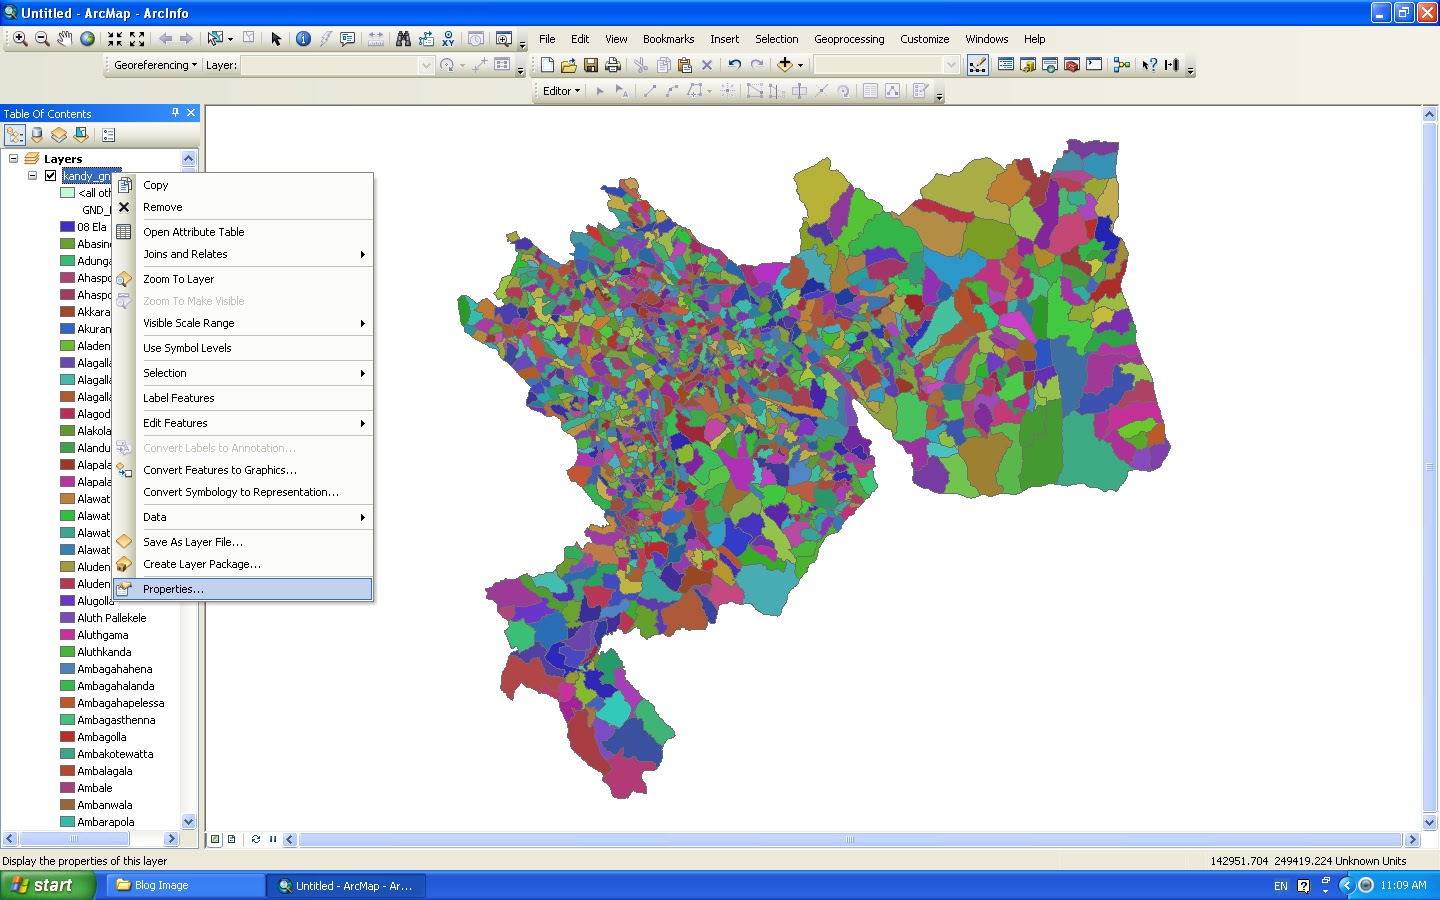
Task: Click the color swatch beside Aluthgama
Action: (67, 635)
